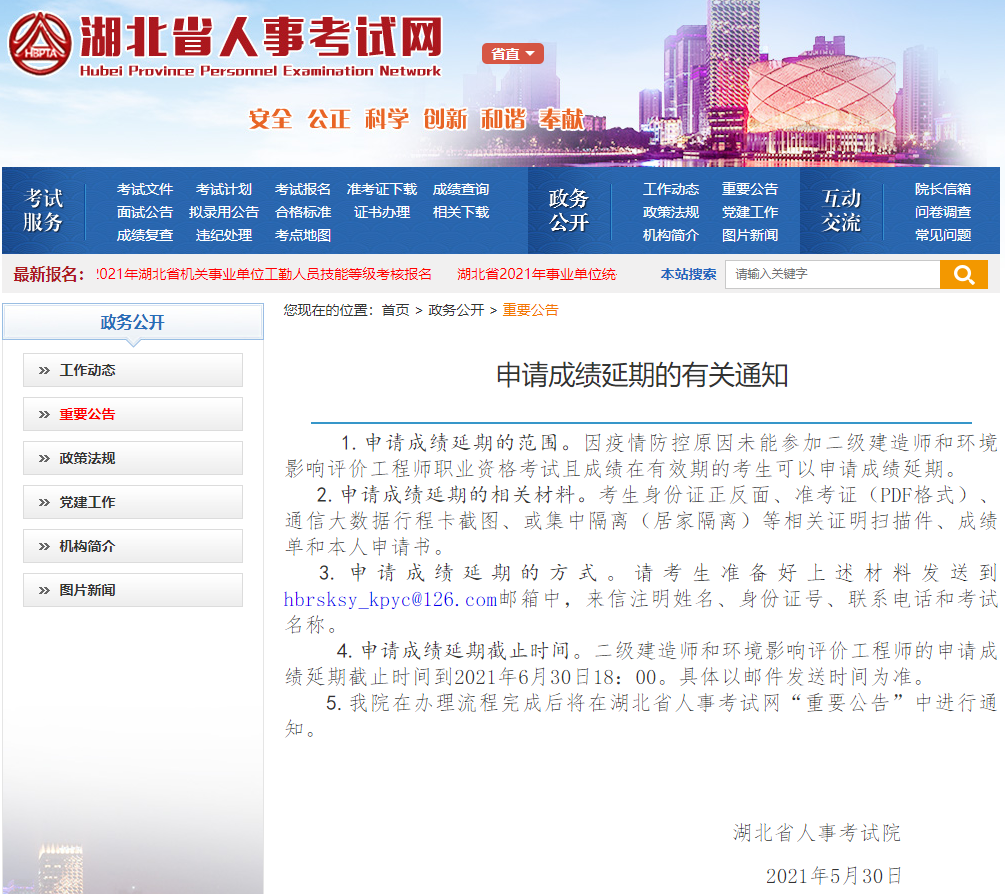Click the HBPTA site logo
Screen dimensions: 1005x894
[41, 44]
